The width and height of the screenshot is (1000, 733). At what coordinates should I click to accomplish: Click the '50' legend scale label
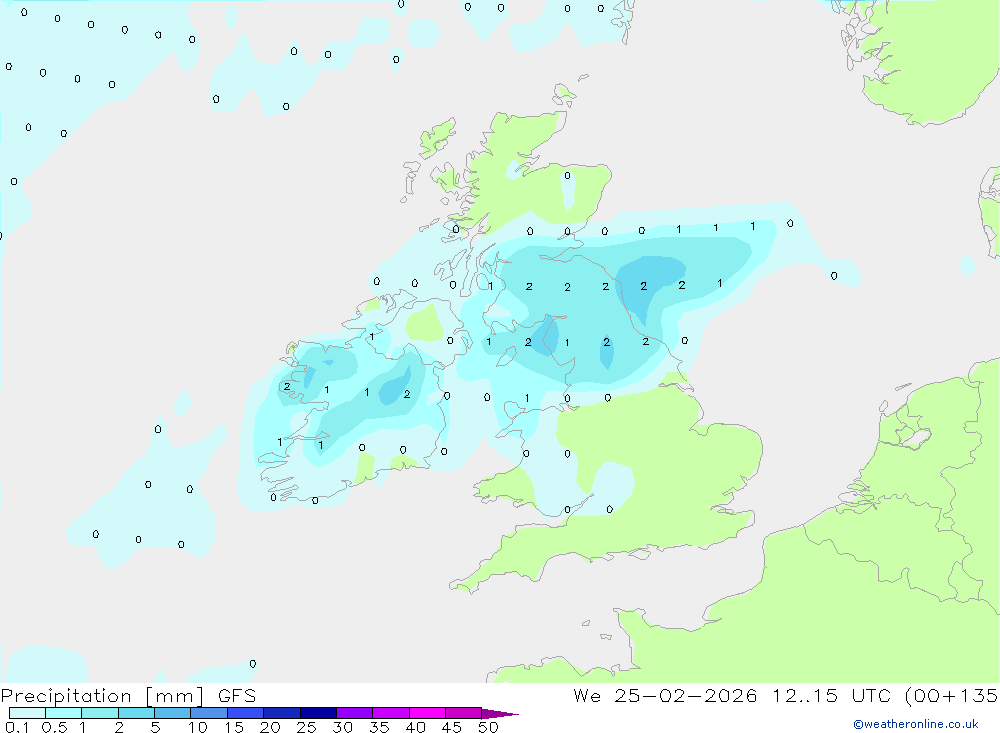click(488, 727)
